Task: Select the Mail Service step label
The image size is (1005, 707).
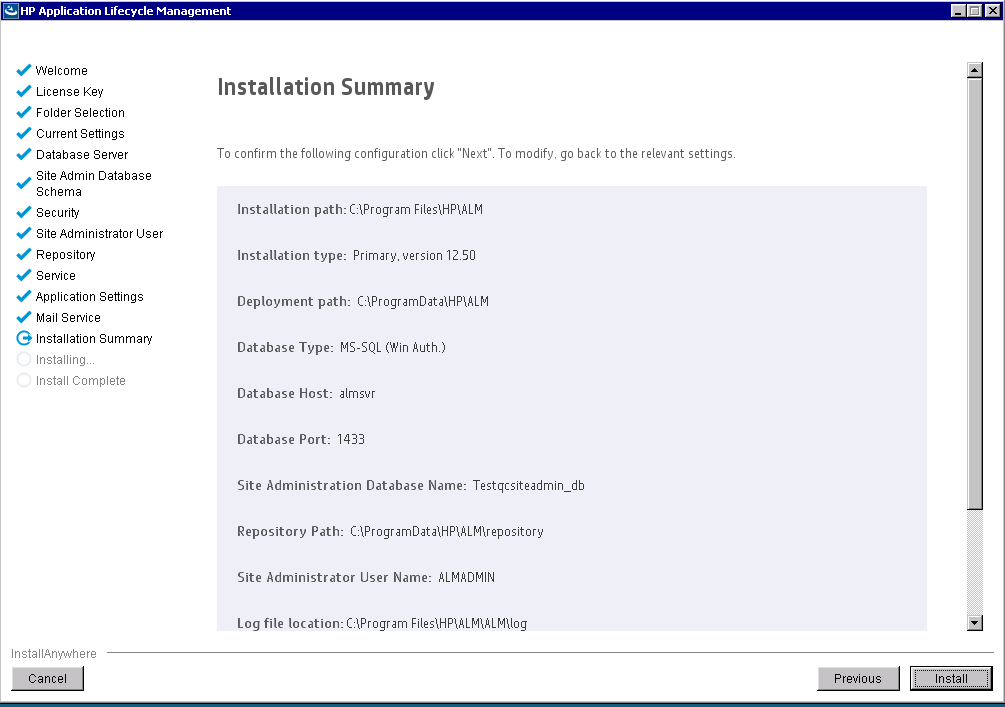Action: point(68,318)
